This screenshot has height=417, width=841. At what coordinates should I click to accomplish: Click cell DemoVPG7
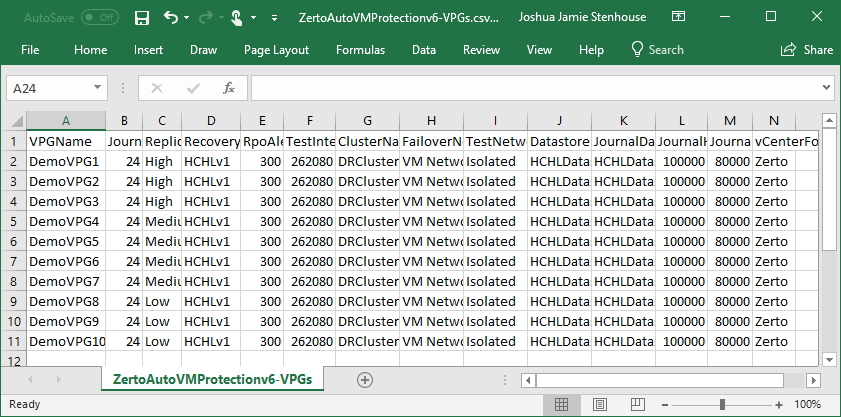click(x=66, y=281)
